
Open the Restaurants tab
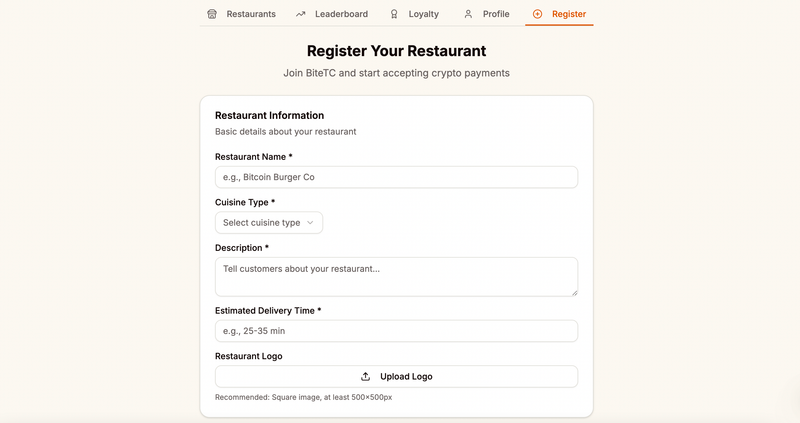pos(250,14)
